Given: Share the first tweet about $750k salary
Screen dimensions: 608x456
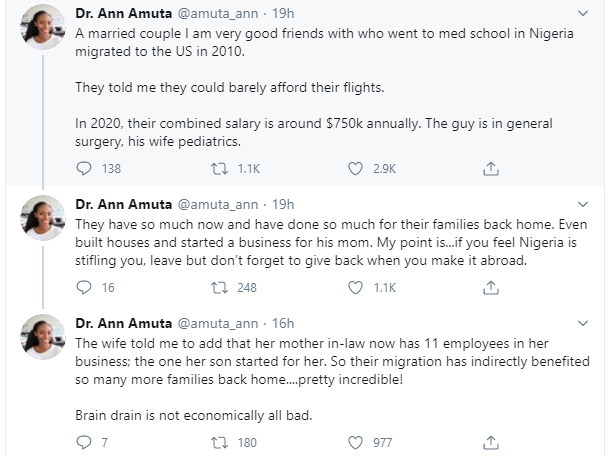Looking at the screenshot, I should point(490,169).
